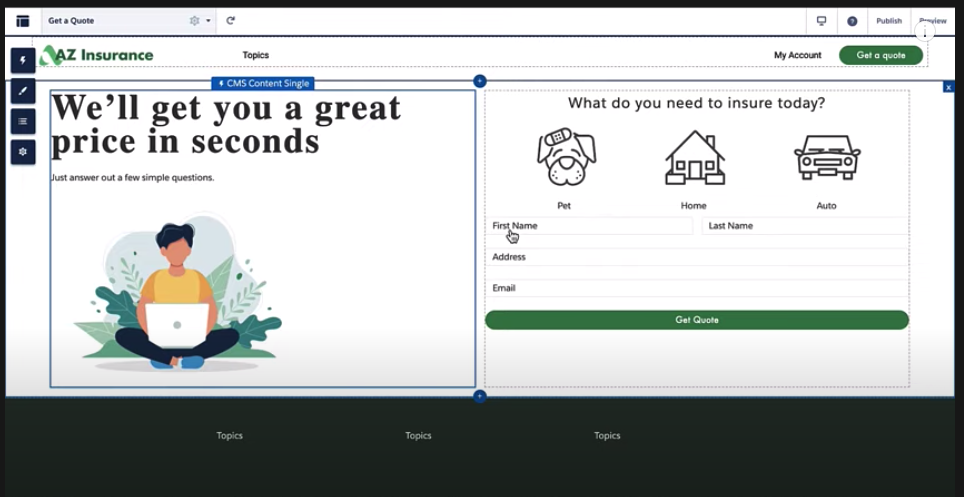
Task: Select 'Just answer out a few simple questions' text
Action: point(132,178)
